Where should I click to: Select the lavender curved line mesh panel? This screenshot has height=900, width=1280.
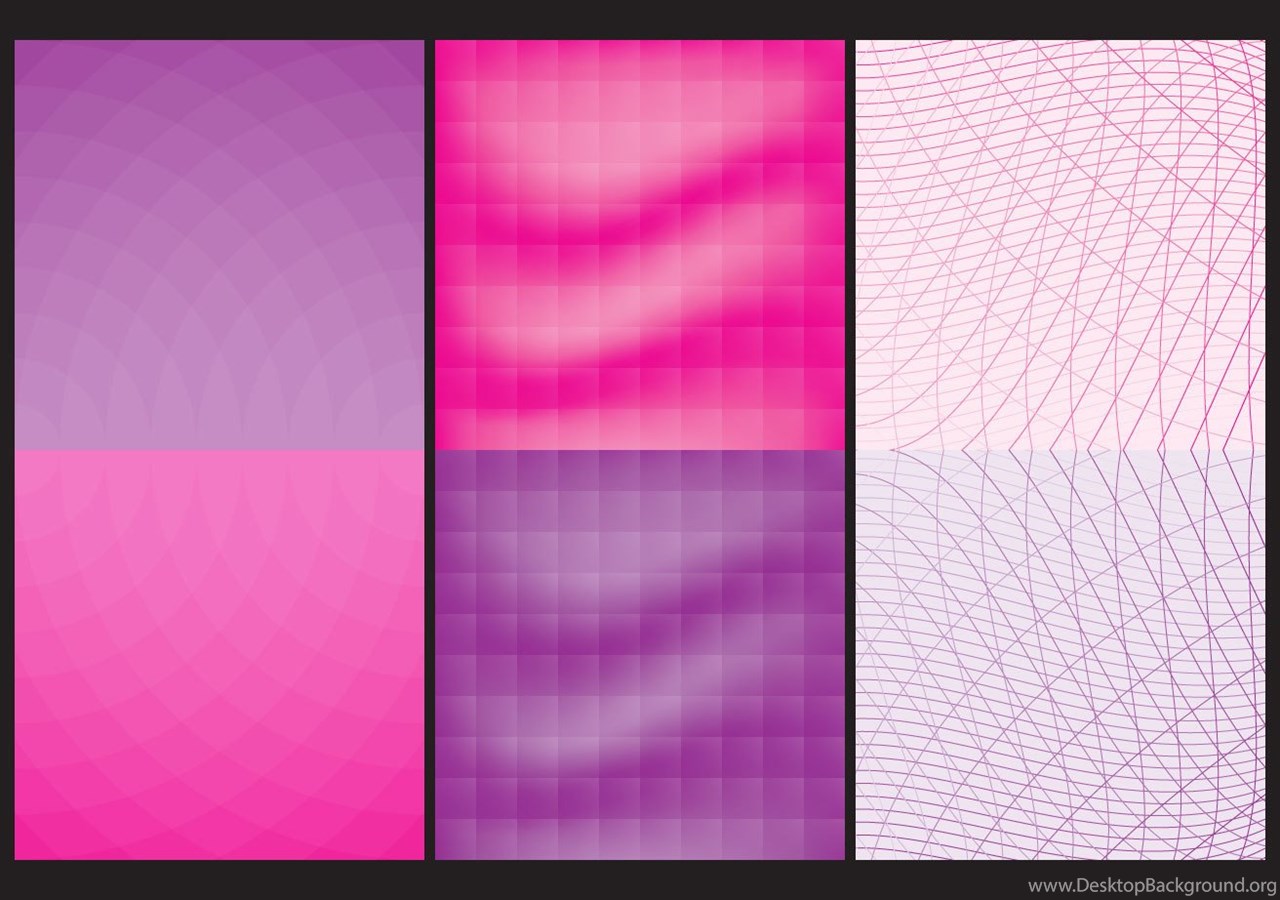1060,654
